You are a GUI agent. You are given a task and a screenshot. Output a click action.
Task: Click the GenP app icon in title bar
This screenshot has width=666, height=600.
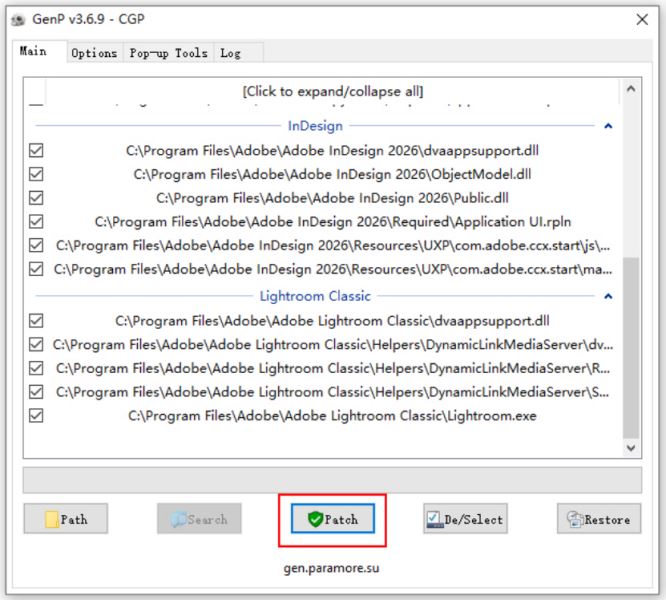(18, 20)
